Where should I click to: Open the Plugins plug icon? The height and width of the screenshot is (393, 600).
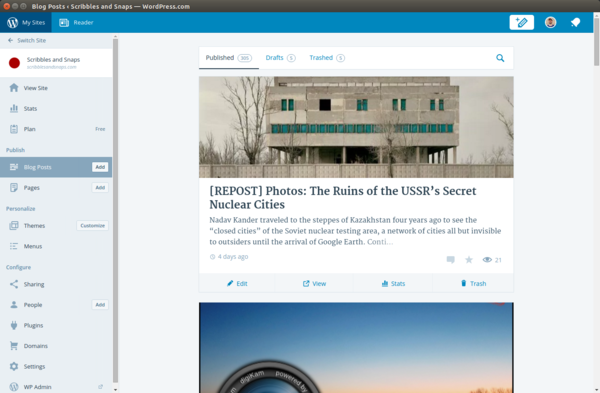[14, 325]
